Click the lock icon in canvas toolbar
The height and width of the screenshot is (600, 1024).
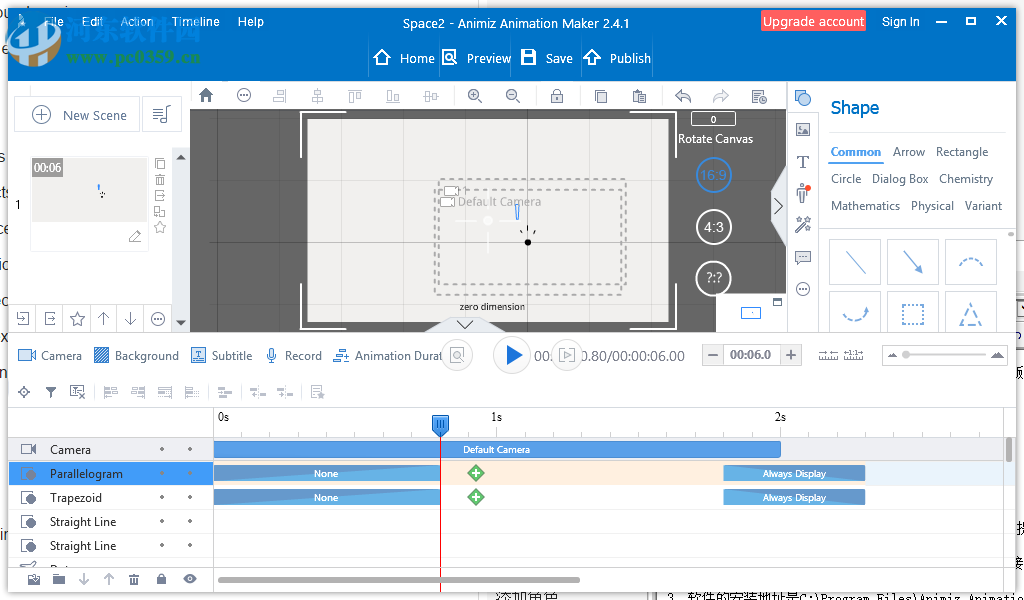coord(557,96)
